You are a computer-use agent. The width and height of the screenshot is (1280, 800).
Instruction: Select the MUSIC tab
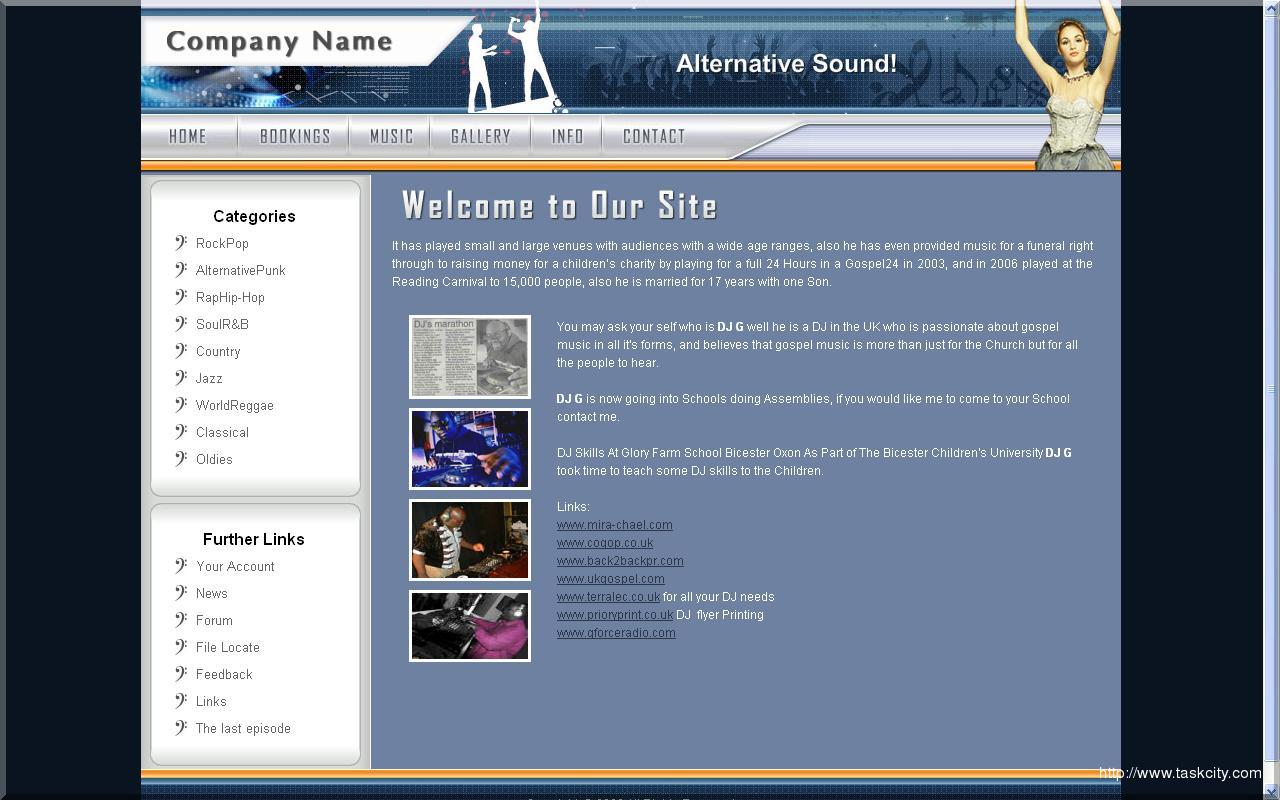point(390,136)
